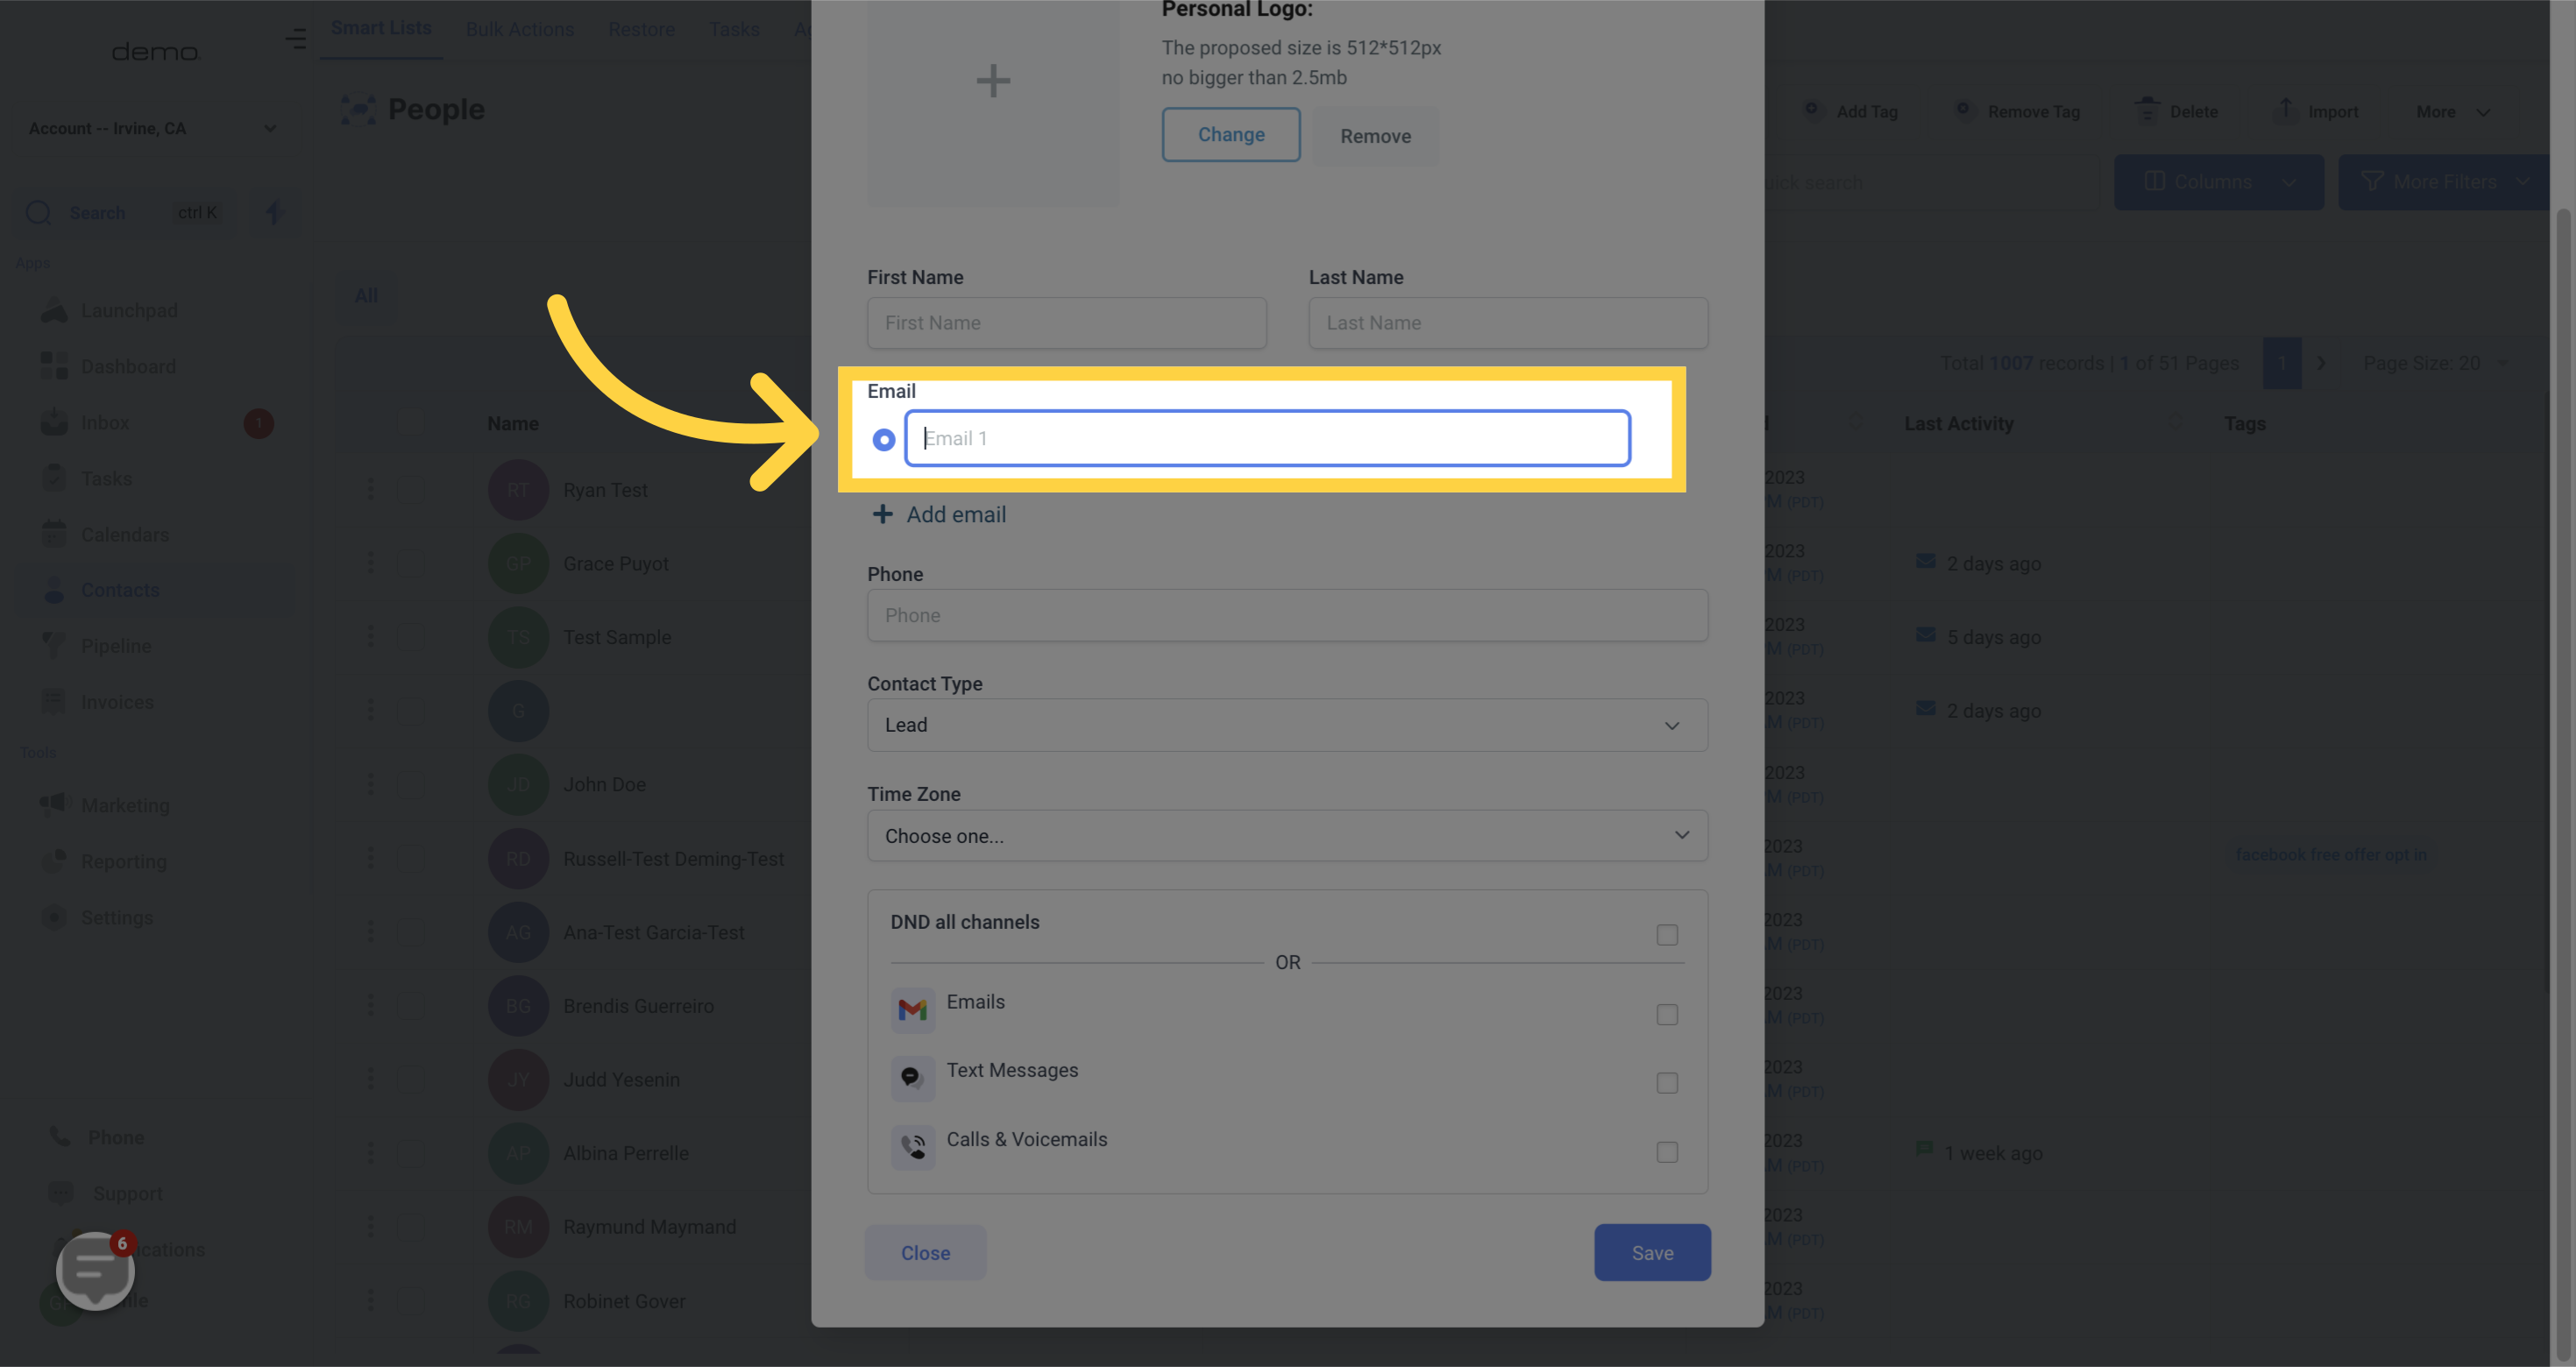This screenshot has width=2576, height=1367.
Task: Open the Dashboard panel
Action: pos(128,366)
